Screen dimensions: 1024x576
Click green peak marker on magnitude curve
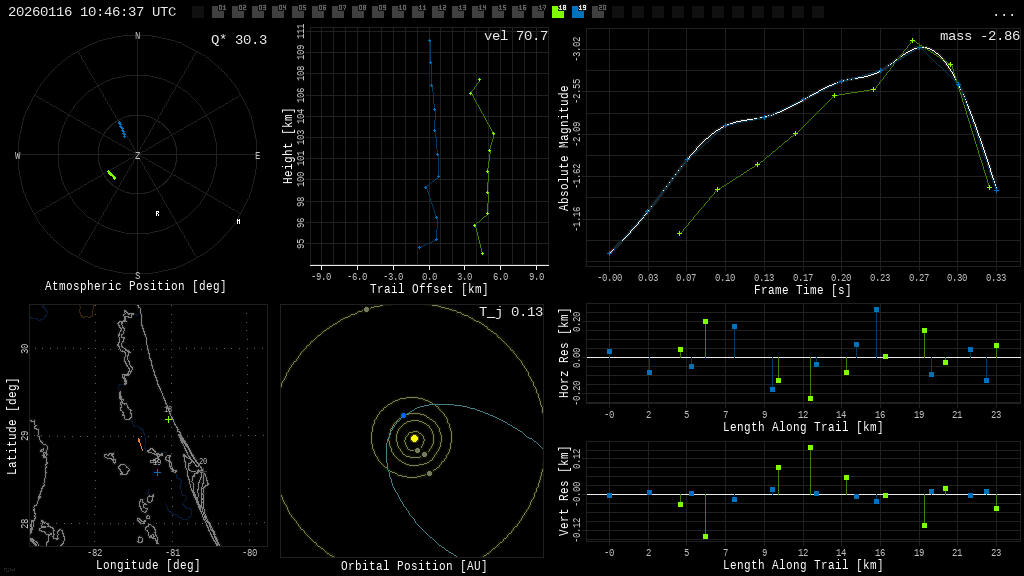click(912, 41)
